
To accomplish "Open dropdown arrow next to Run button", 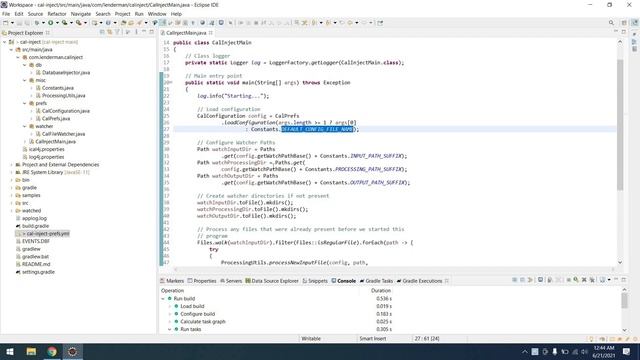I will coord(57,23).
